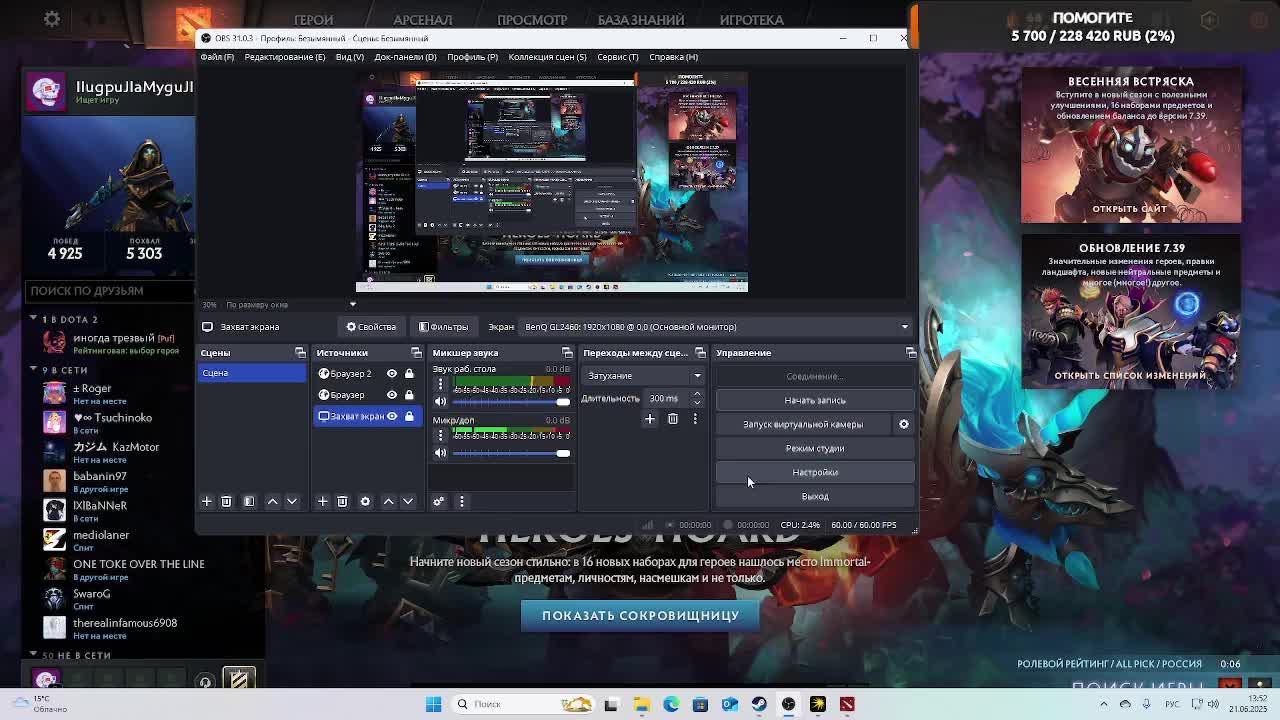Pop out the Переходы dock panel

tap(700, 353)
